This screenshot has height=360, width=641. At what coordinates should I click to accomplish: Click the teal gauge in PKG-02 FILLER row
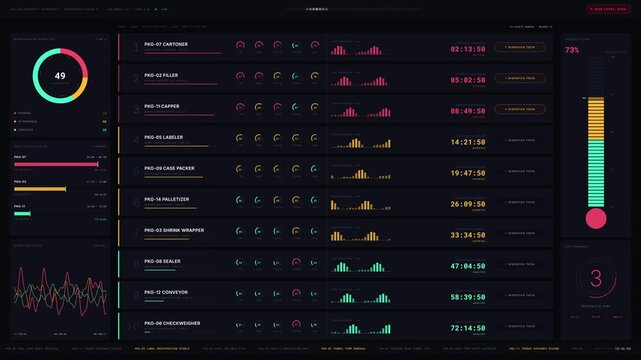click(296, 76)
